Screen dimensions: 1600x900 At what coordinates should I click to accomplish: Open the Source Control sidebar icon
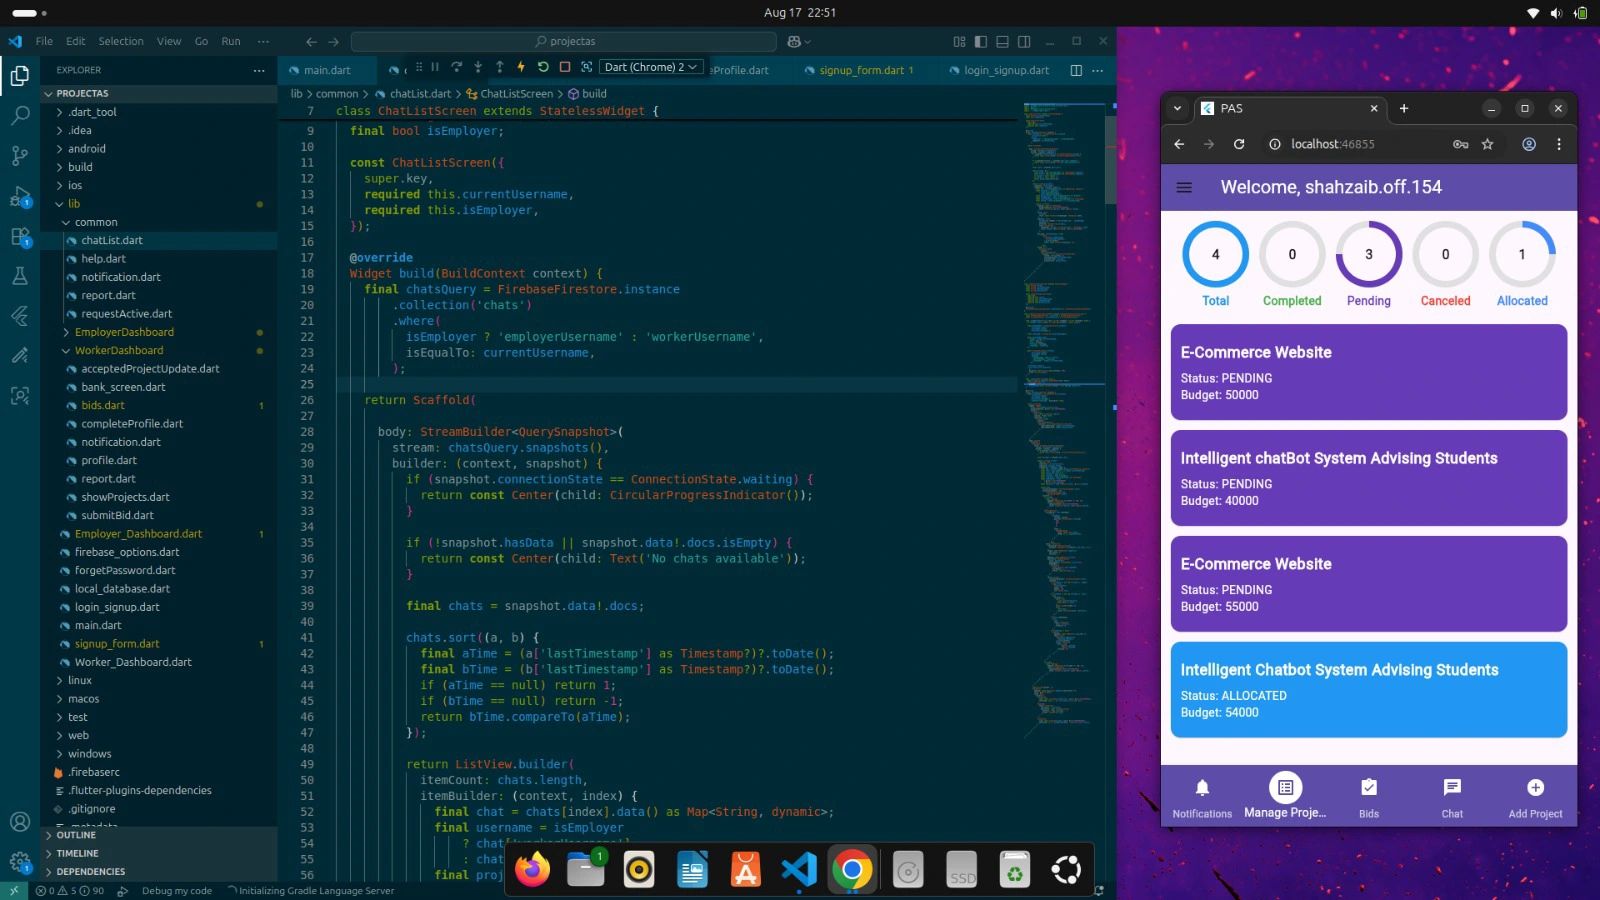pos(20,157)
